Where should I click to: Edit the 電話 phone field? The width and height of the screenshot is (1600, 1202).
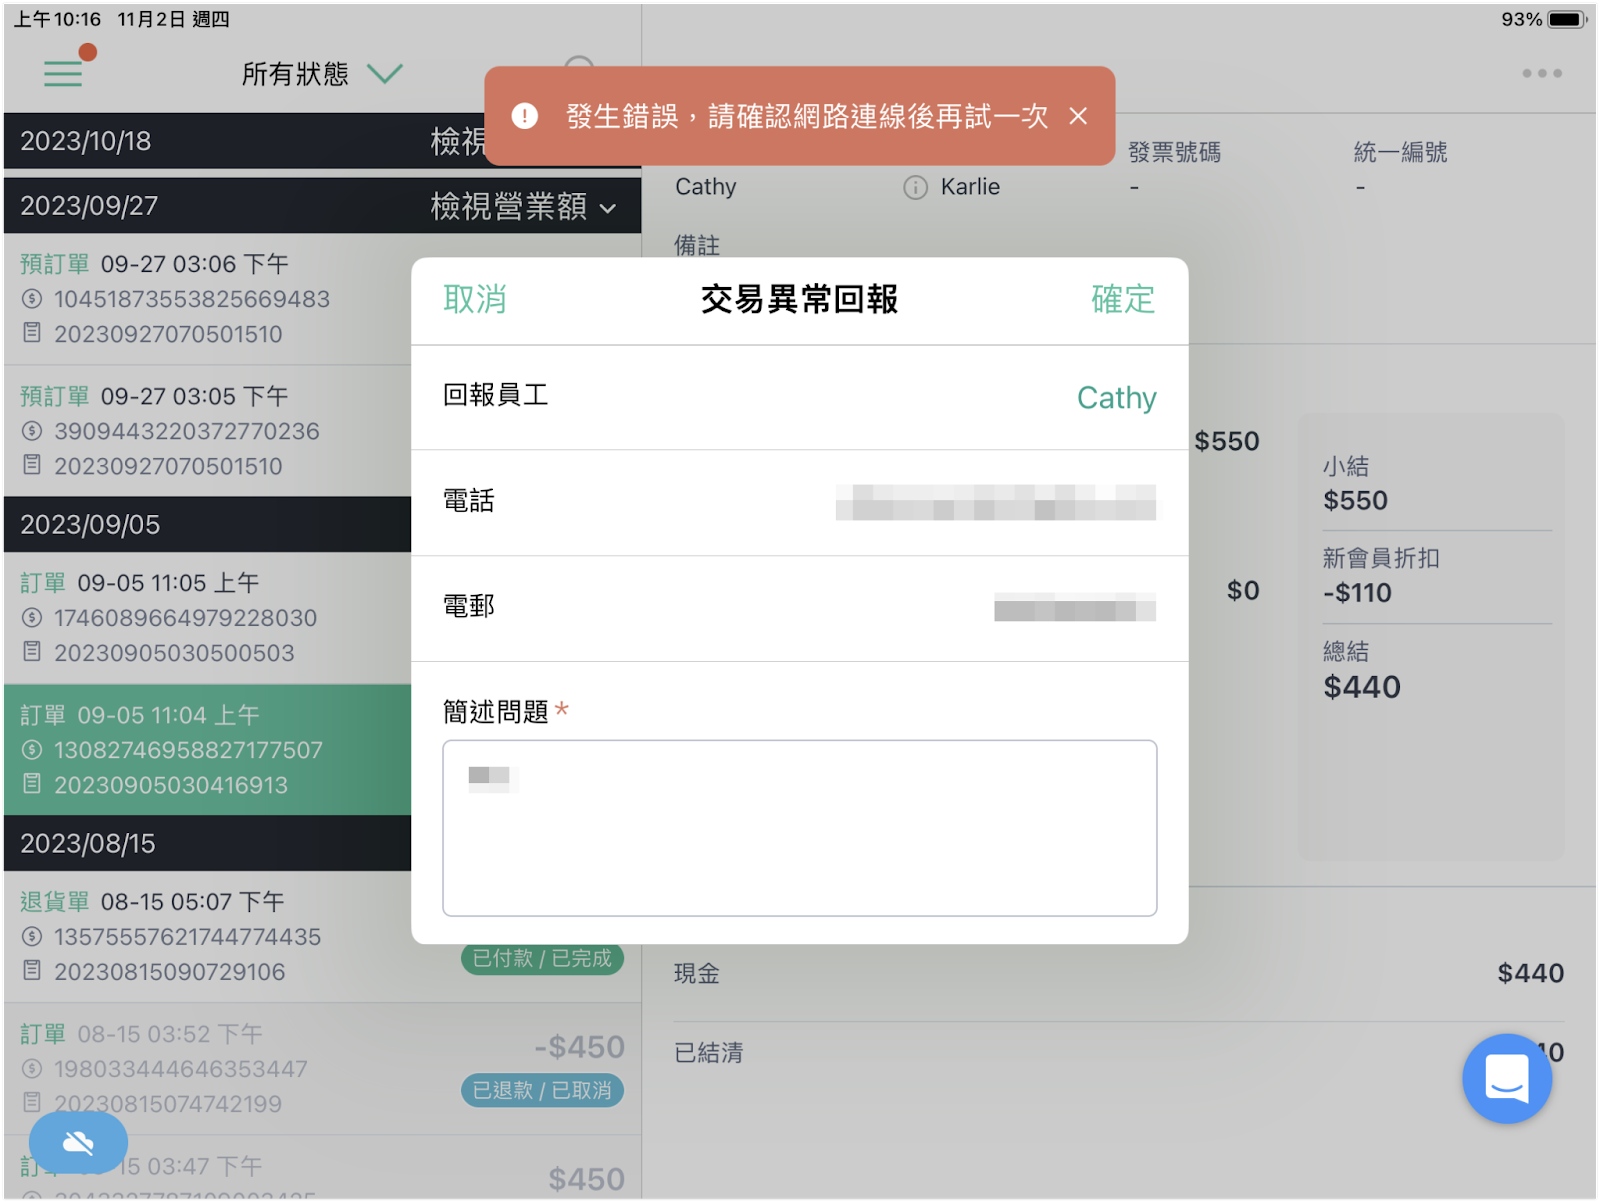[x=800, y=502]
